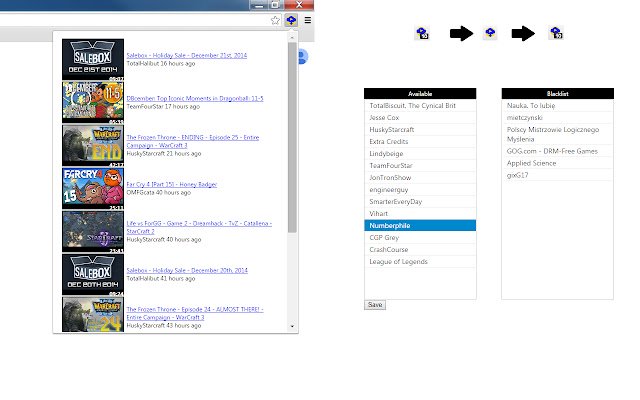This screenshot has height=400, width=640.
Task: Click the bookmark star in address bar
Action: click(276, 20)
